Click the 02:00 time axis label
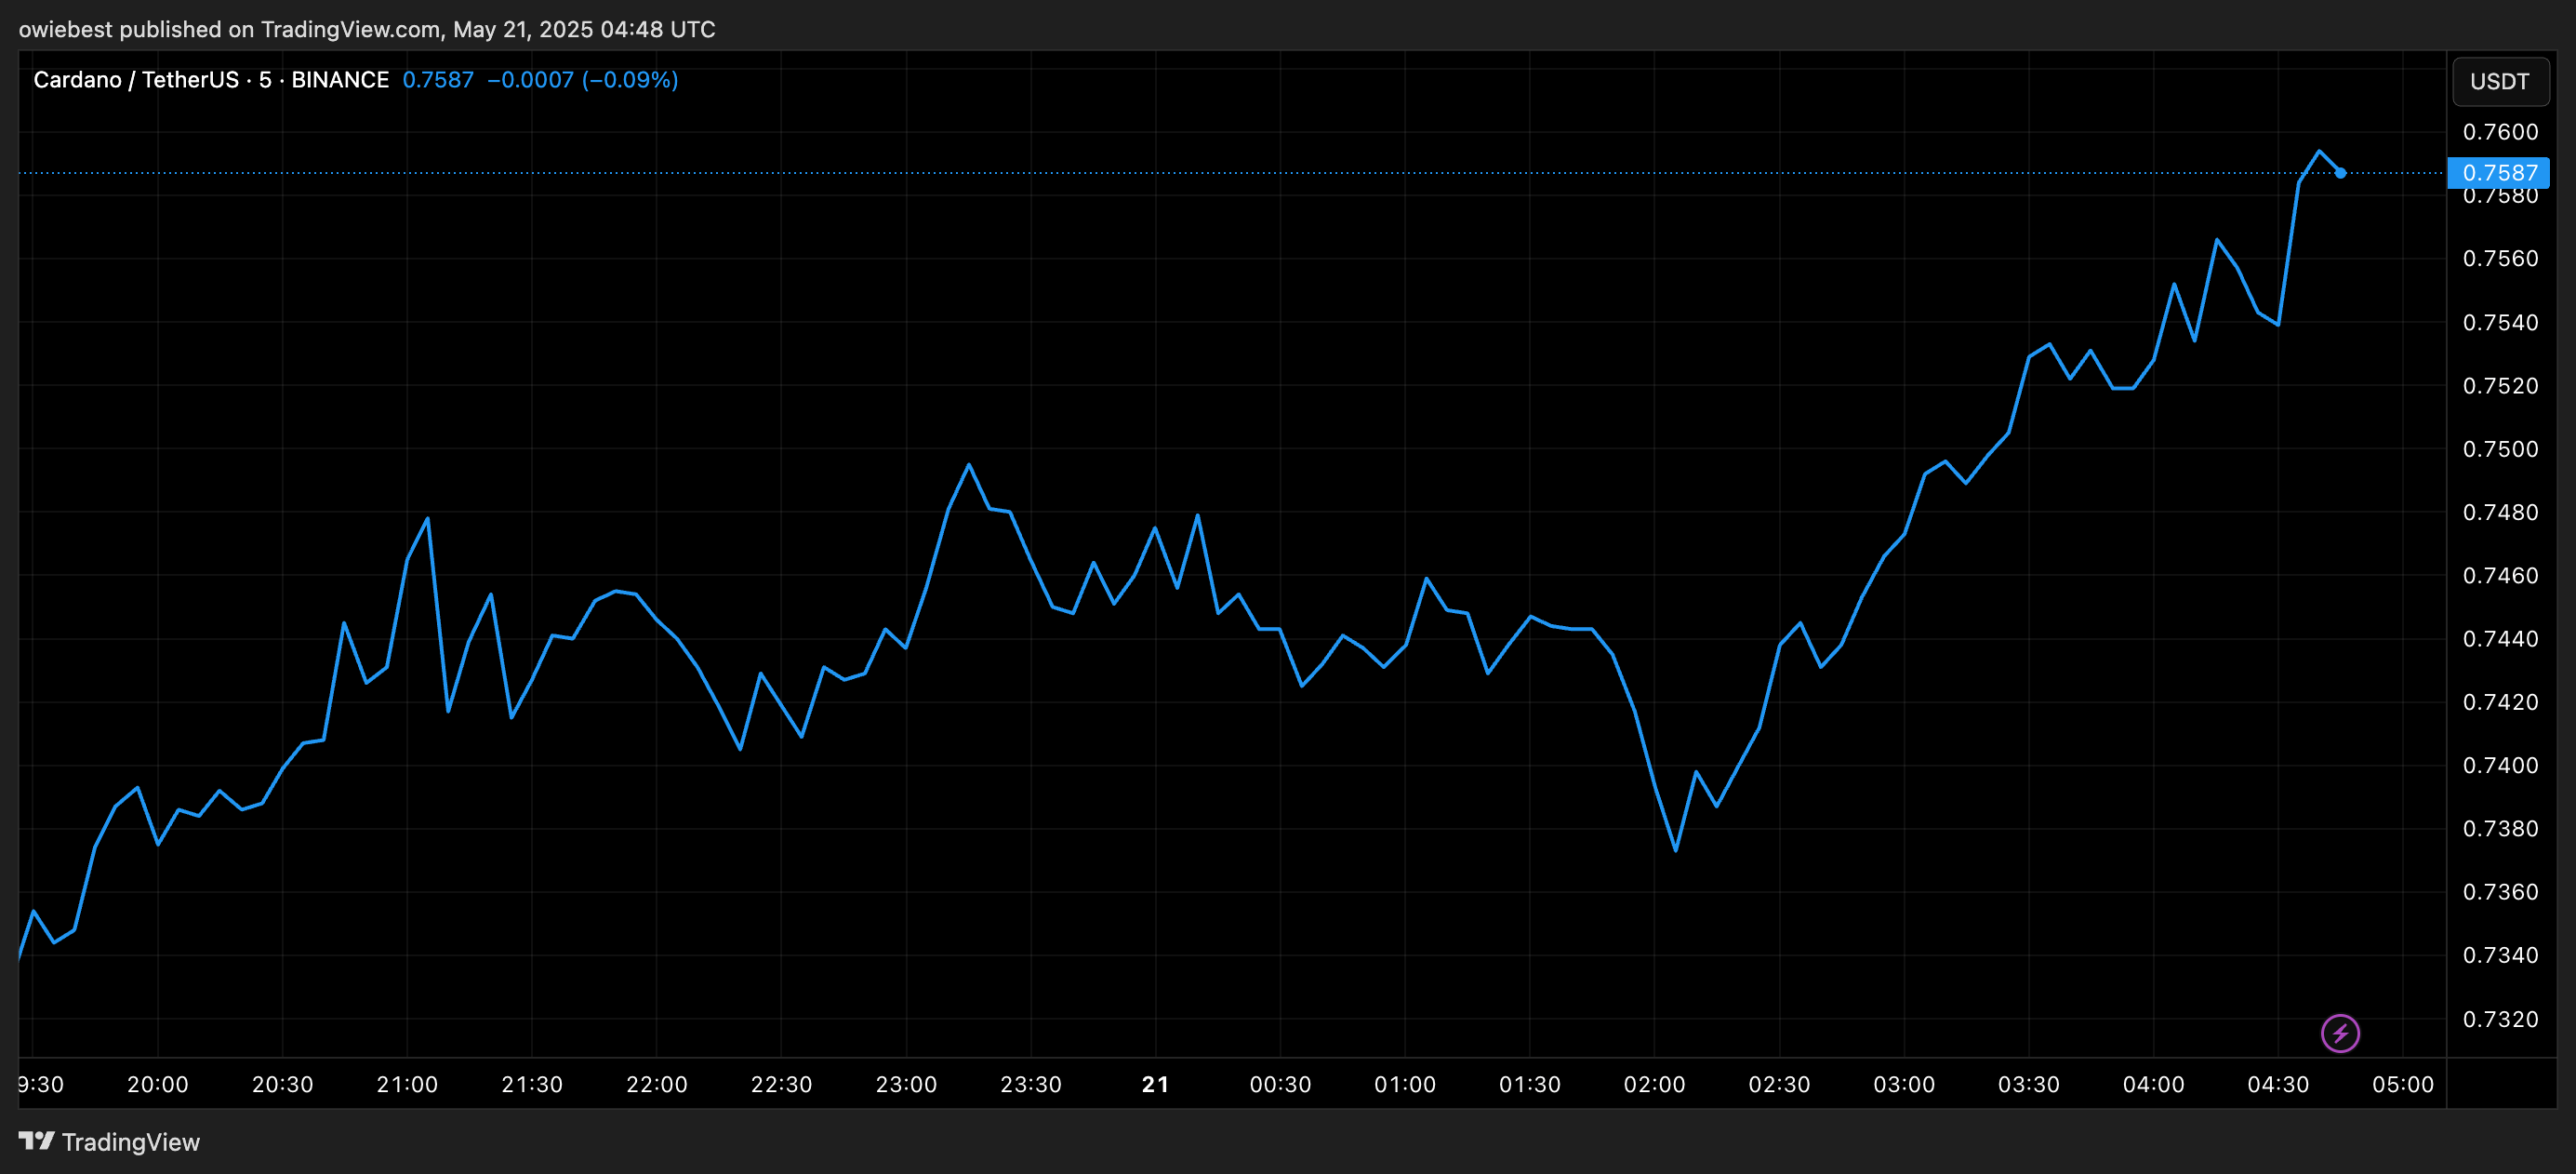Viewport: 2576px width, 1174px height. [x=1654, y=1084]
